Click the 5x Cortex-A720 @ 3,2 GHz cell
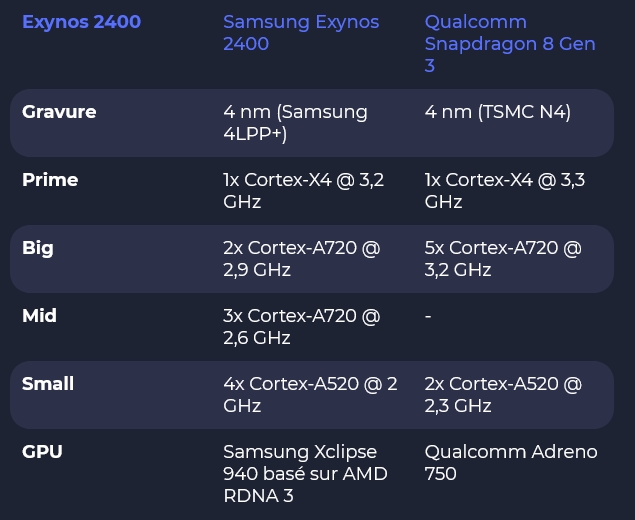 (x=503, y=259)
